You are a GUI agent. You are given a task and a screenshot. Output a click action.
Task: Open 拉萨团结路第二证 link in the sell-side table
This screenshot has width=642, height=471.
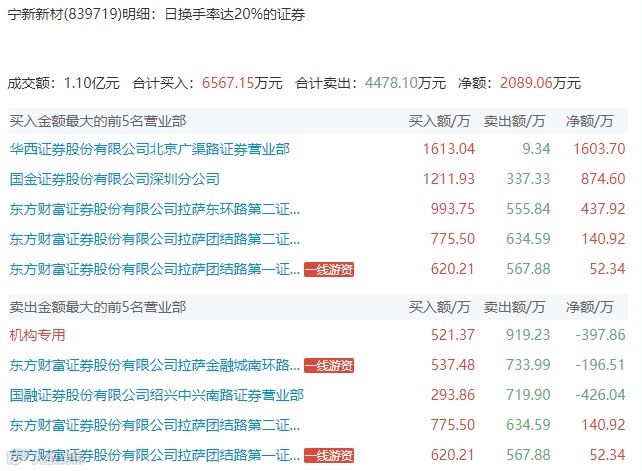[x=155, y=425]
